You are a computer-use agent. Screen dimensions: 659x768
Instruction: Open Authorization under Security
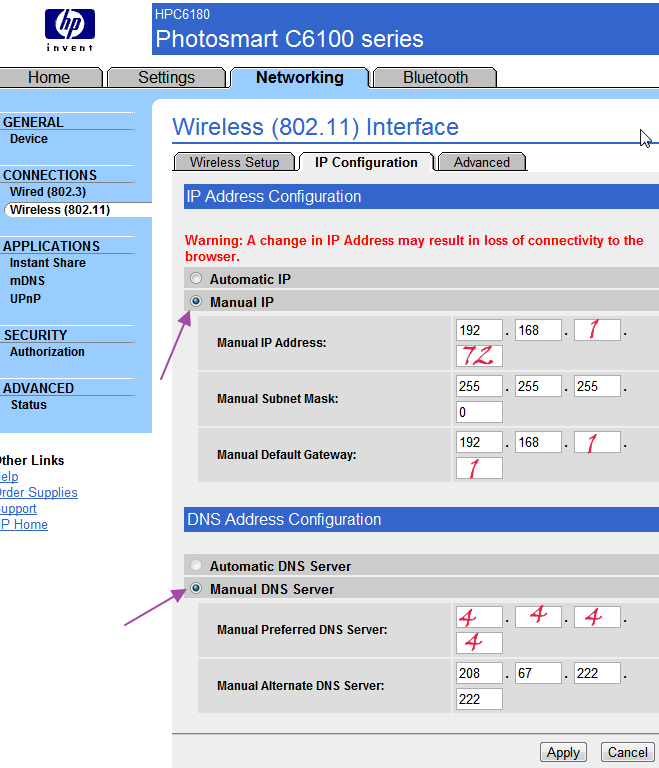(47, 352)
